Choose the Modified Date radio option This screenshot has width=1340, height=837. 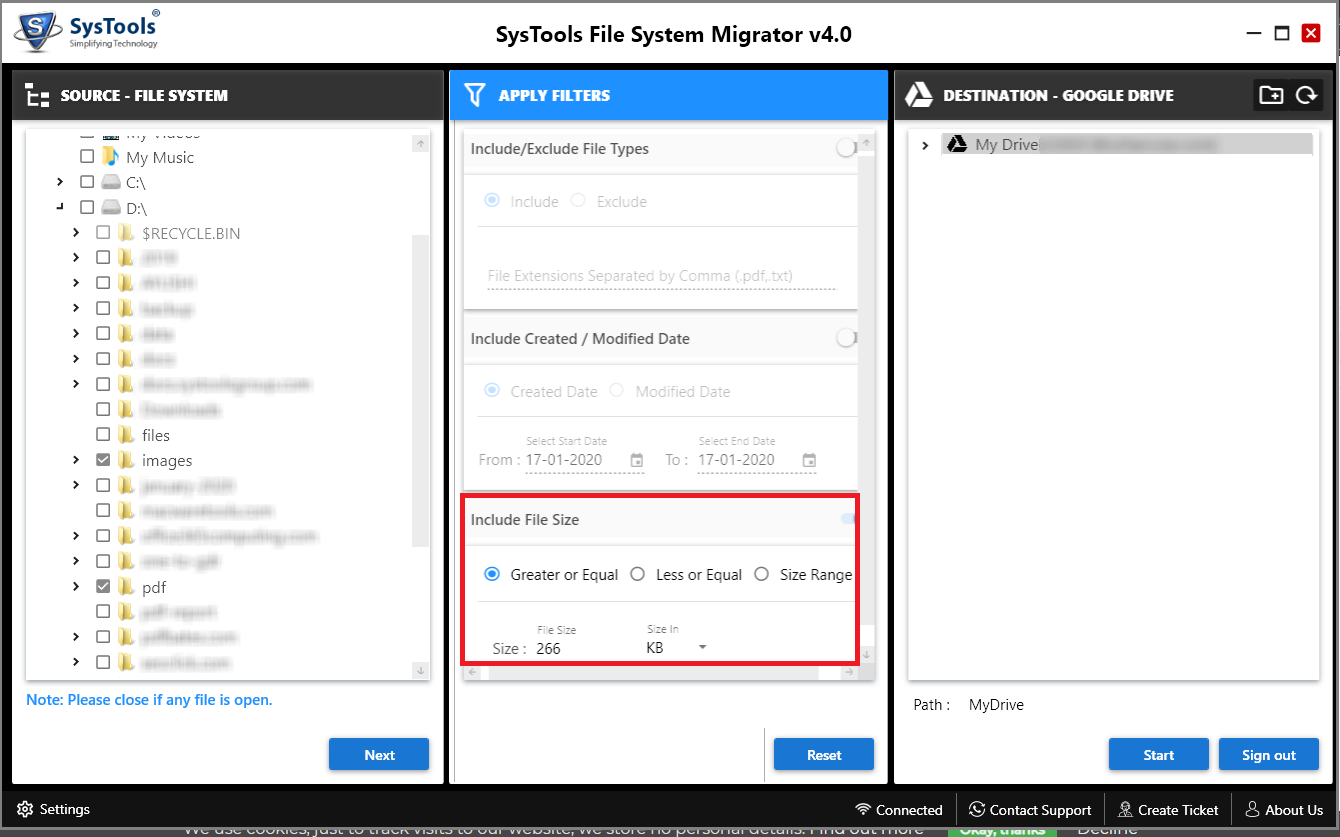[x=617, y=391]
